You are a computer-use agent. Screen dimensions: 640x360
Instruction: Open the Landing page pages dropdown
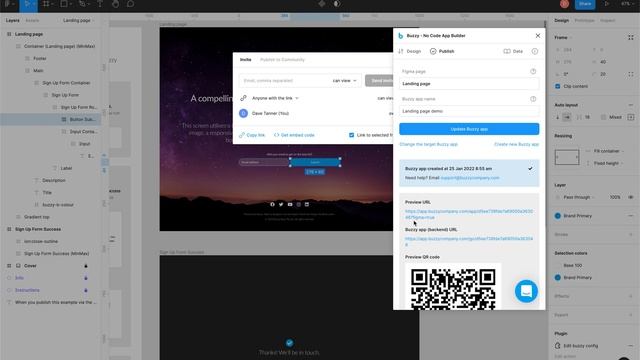tap(79, 20)
